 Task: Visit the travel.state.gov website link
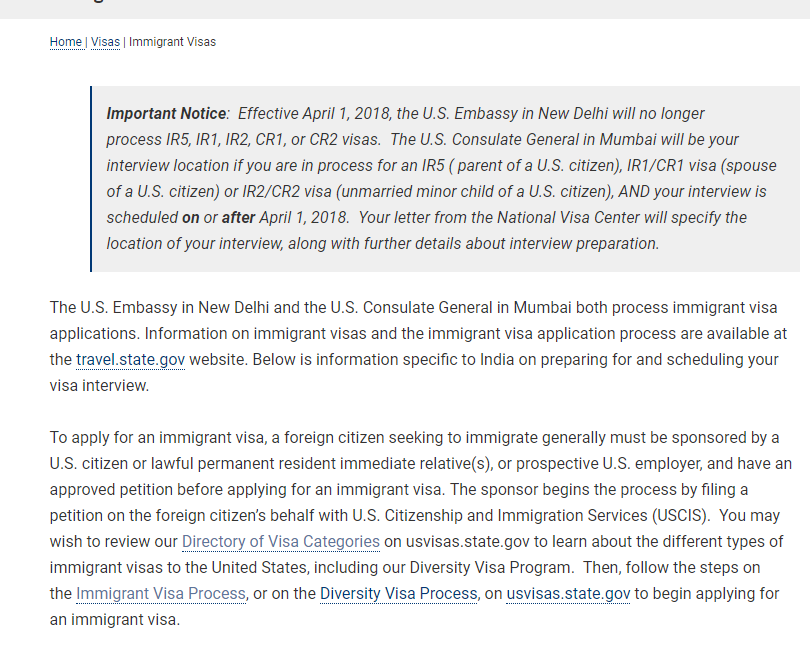[130, 360]
